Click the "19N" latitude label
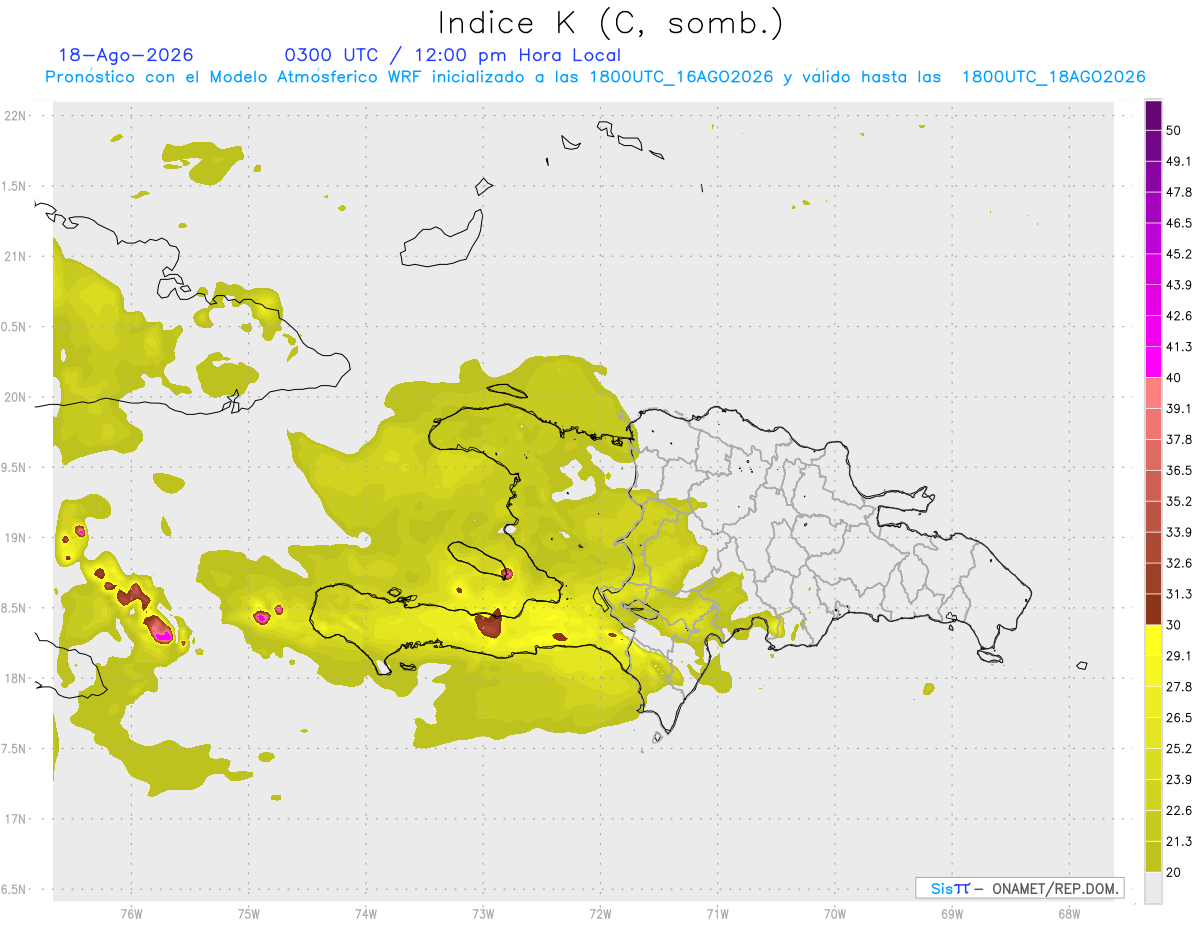This screenshot has height=927, width=1200. (15, 538)
